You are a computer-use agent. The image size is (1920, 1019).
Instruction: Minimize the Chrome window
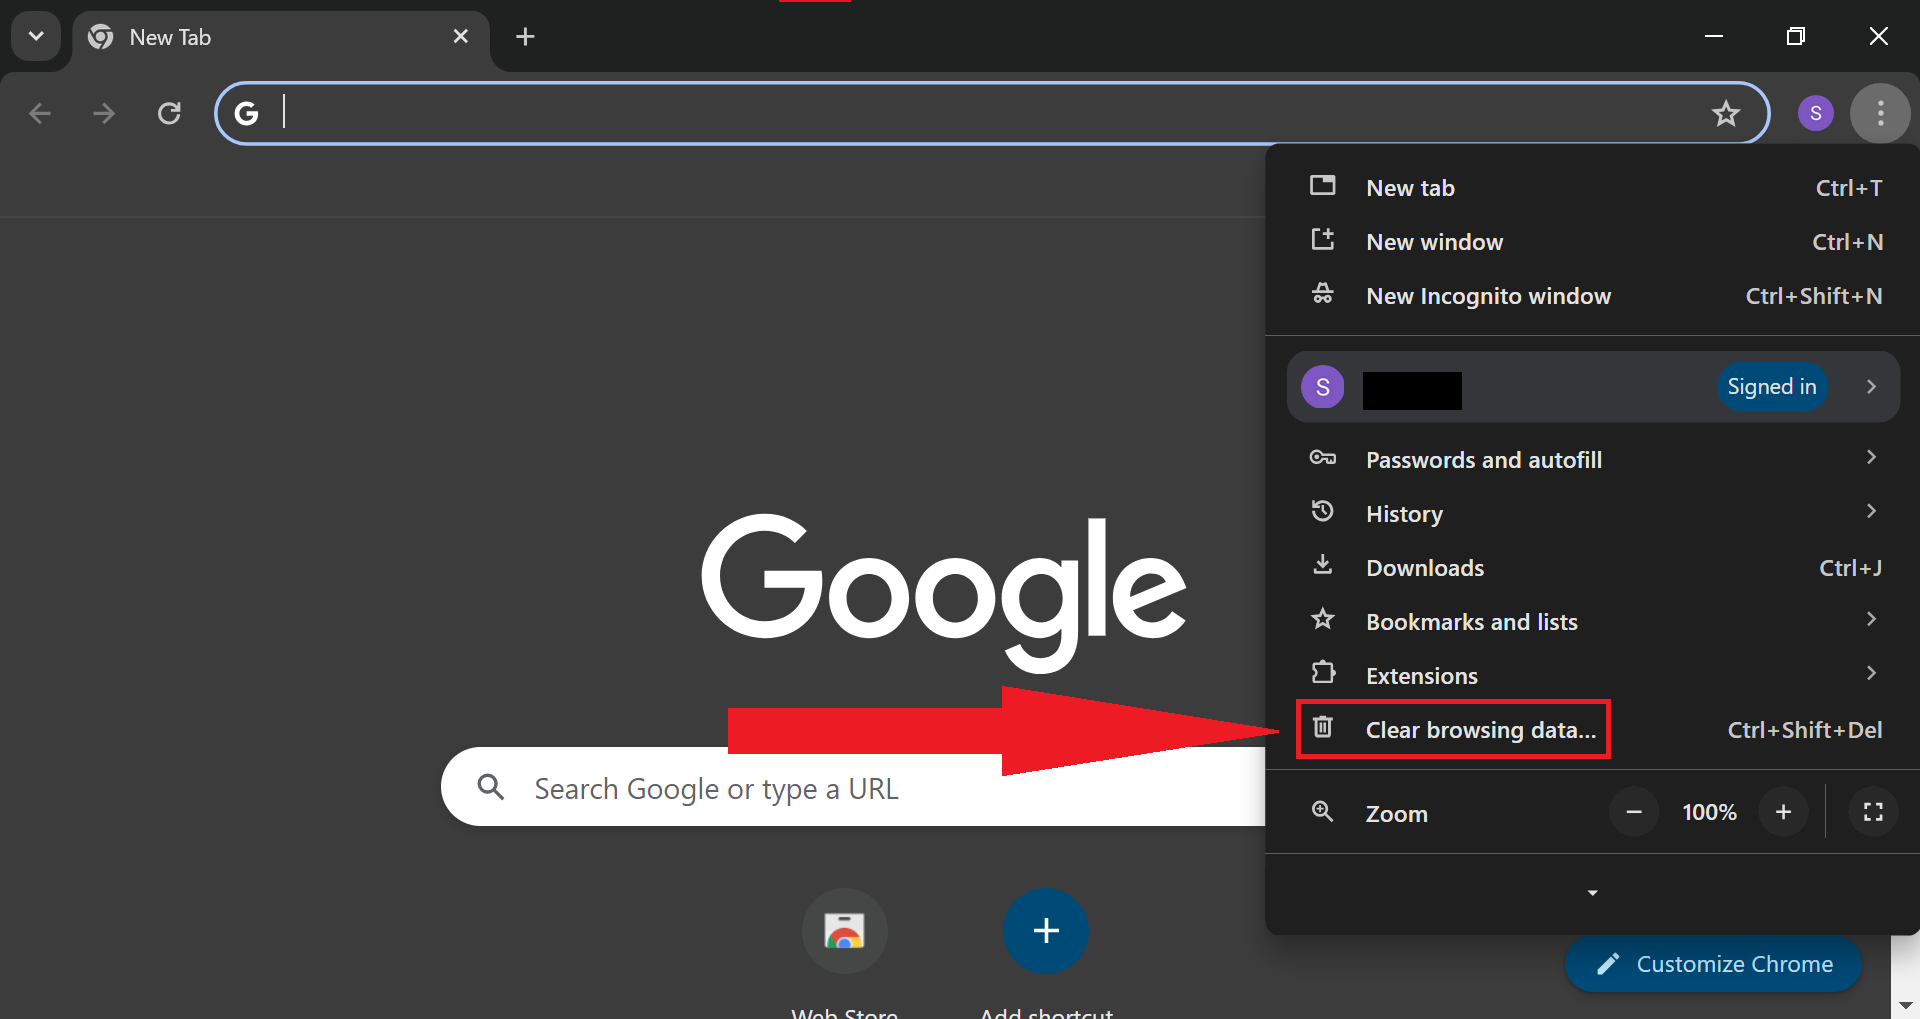tap(1714, 36)
